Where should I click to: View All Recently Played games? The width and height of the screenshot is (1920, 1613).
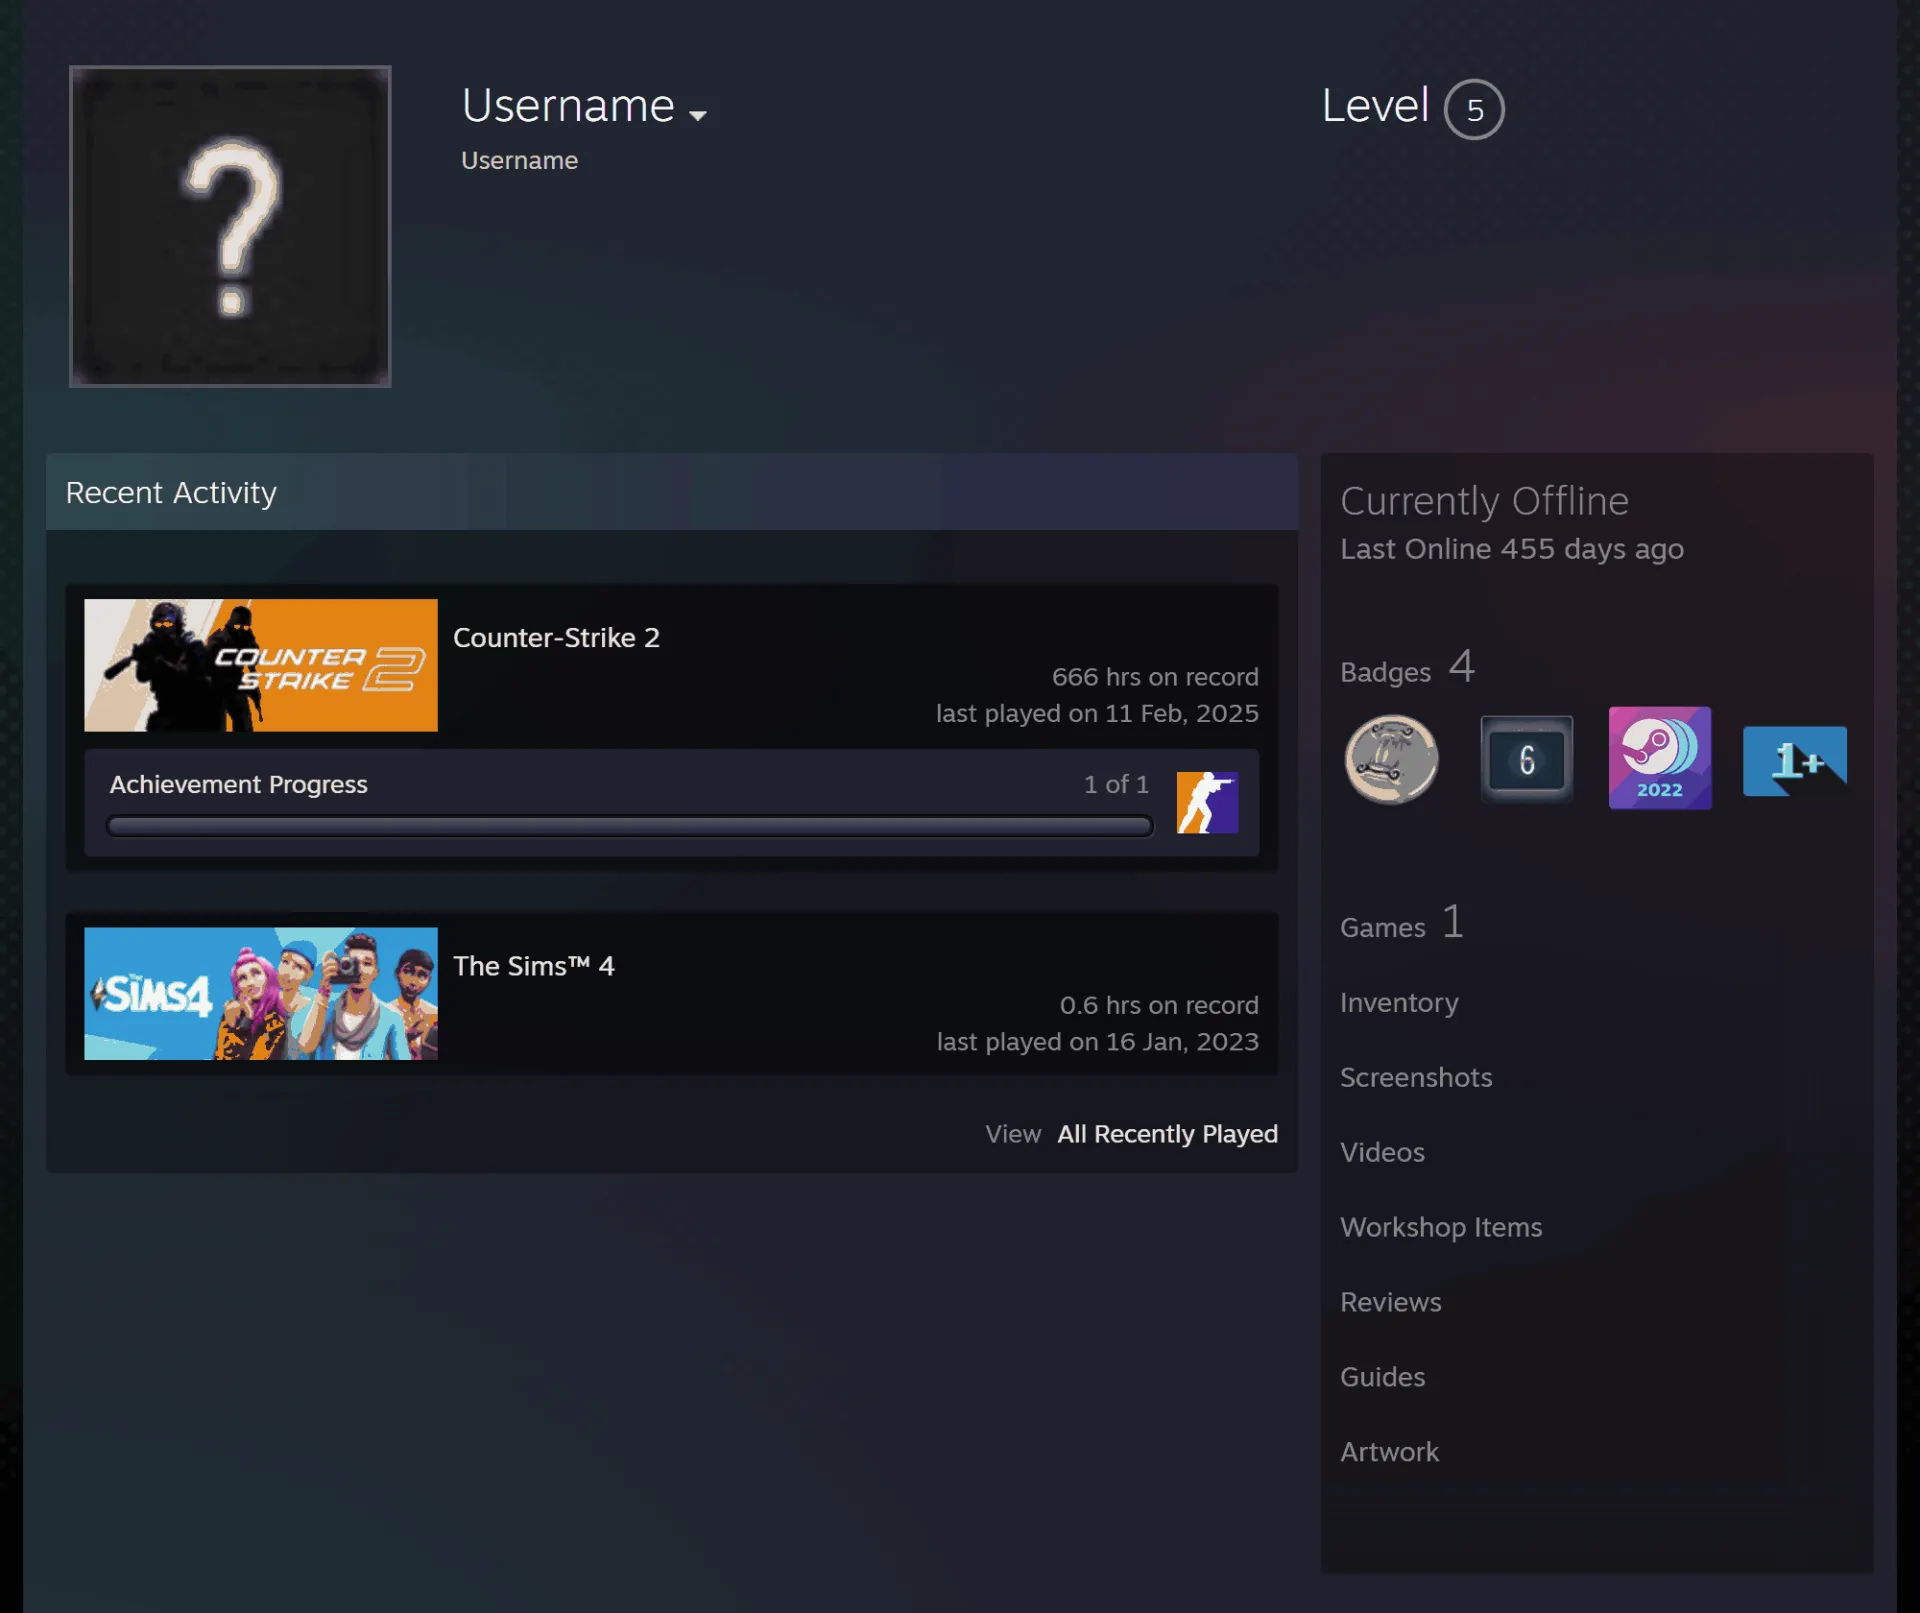pos(1167,1134)
